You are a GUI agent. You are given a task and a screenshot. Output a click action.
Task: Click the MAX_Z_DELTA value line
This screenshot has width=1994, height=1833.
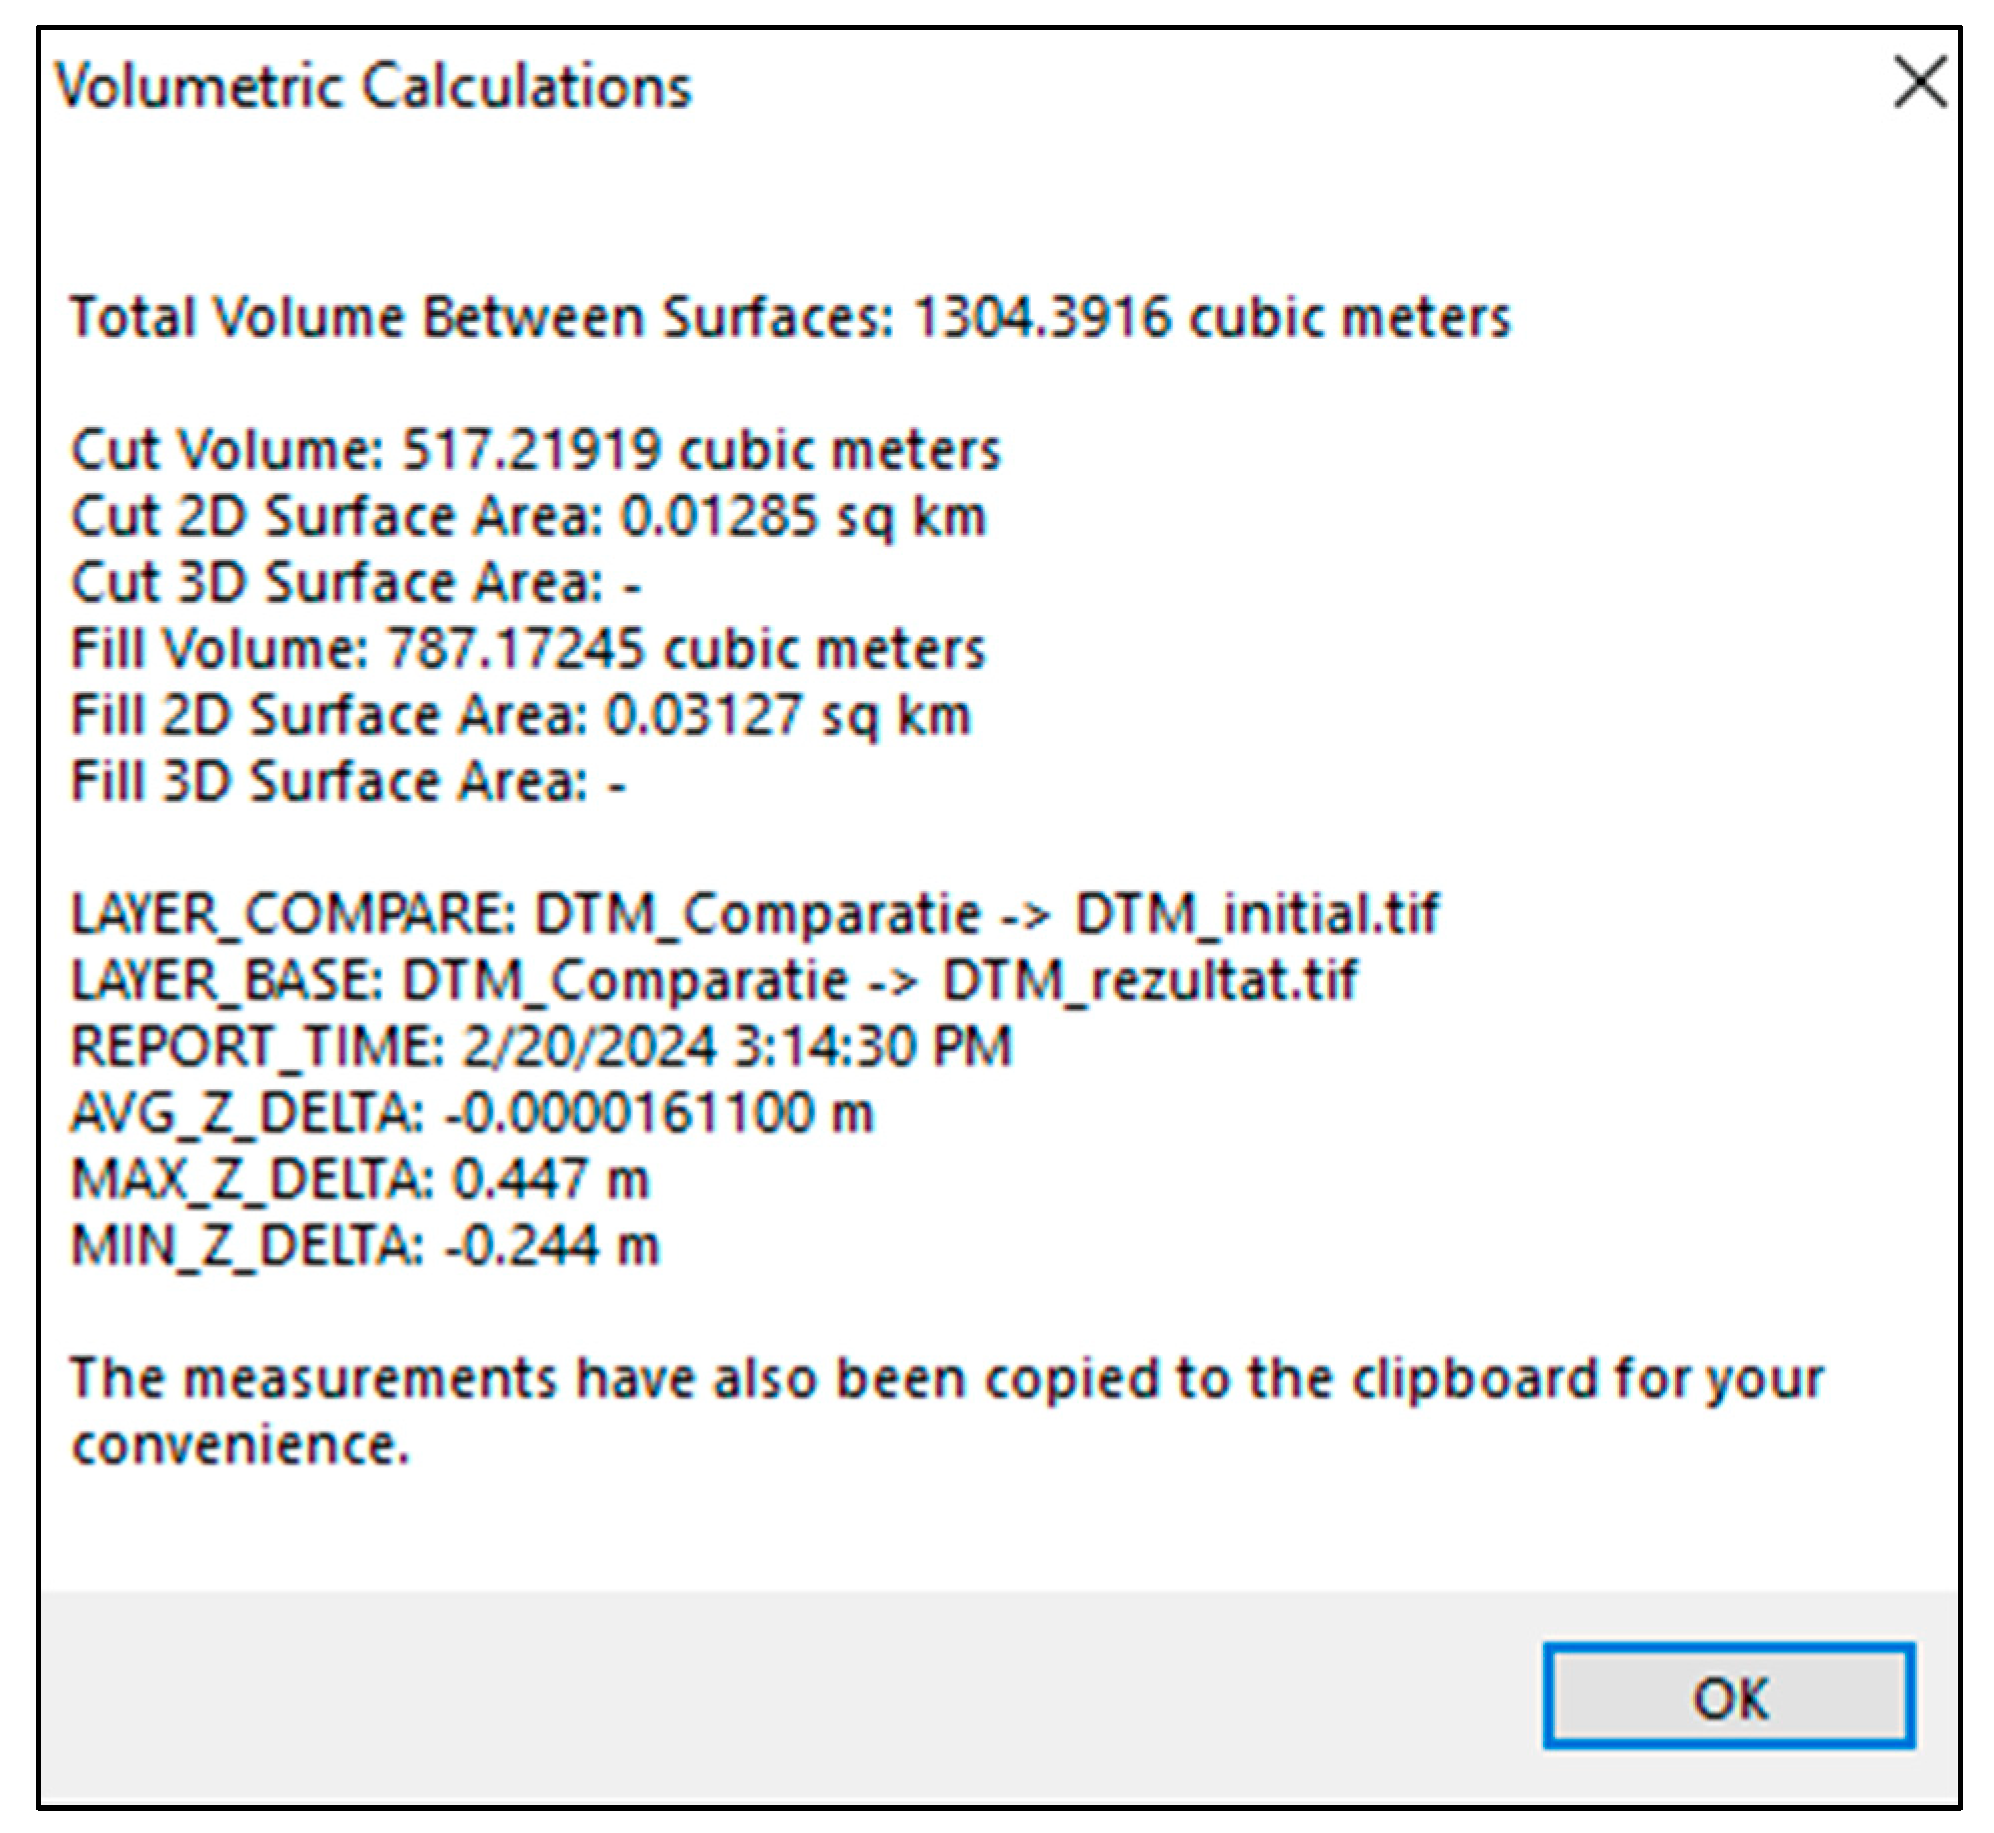tap(360, 1179)
